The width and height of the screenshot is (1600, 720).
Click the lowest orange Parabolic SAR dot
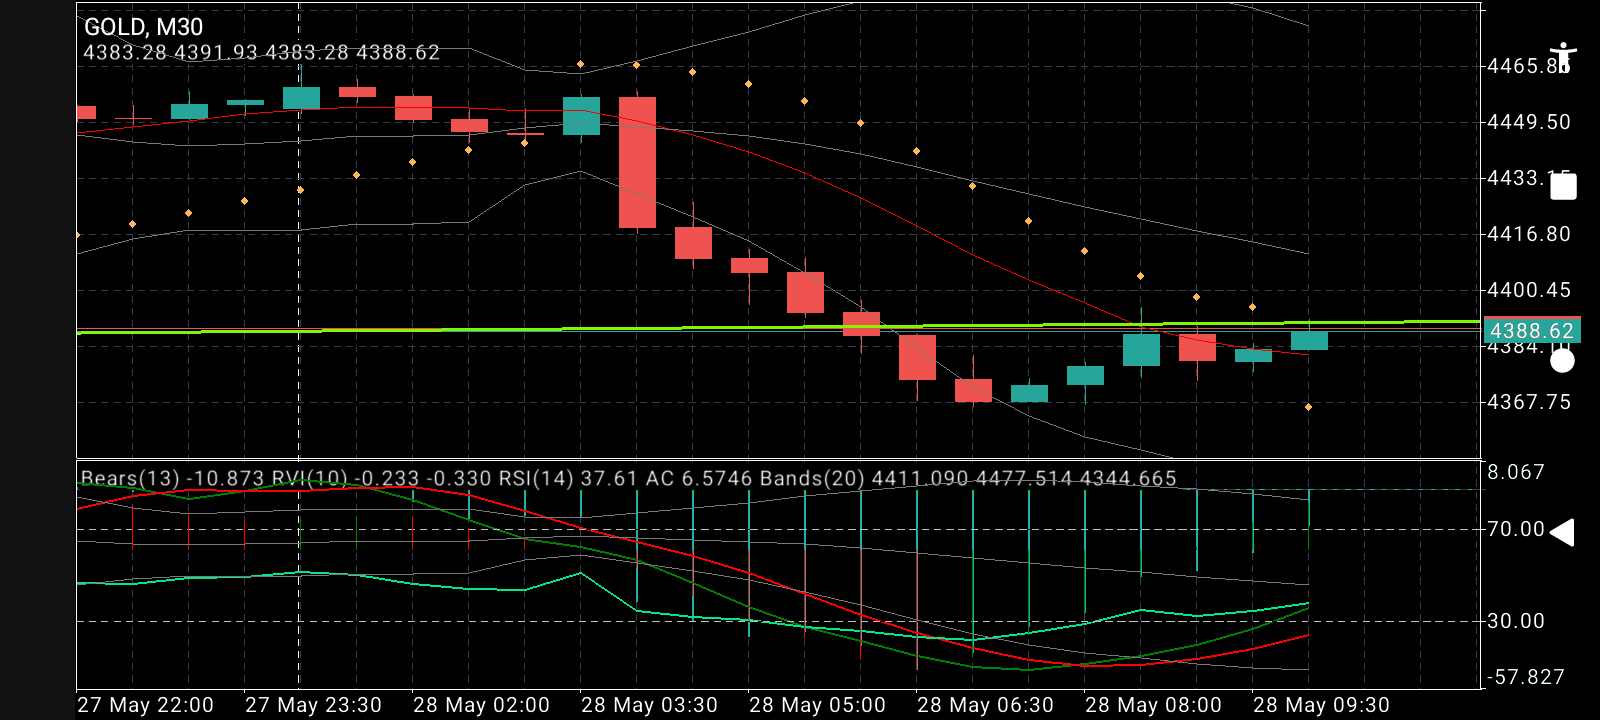tap(1308, 407)
